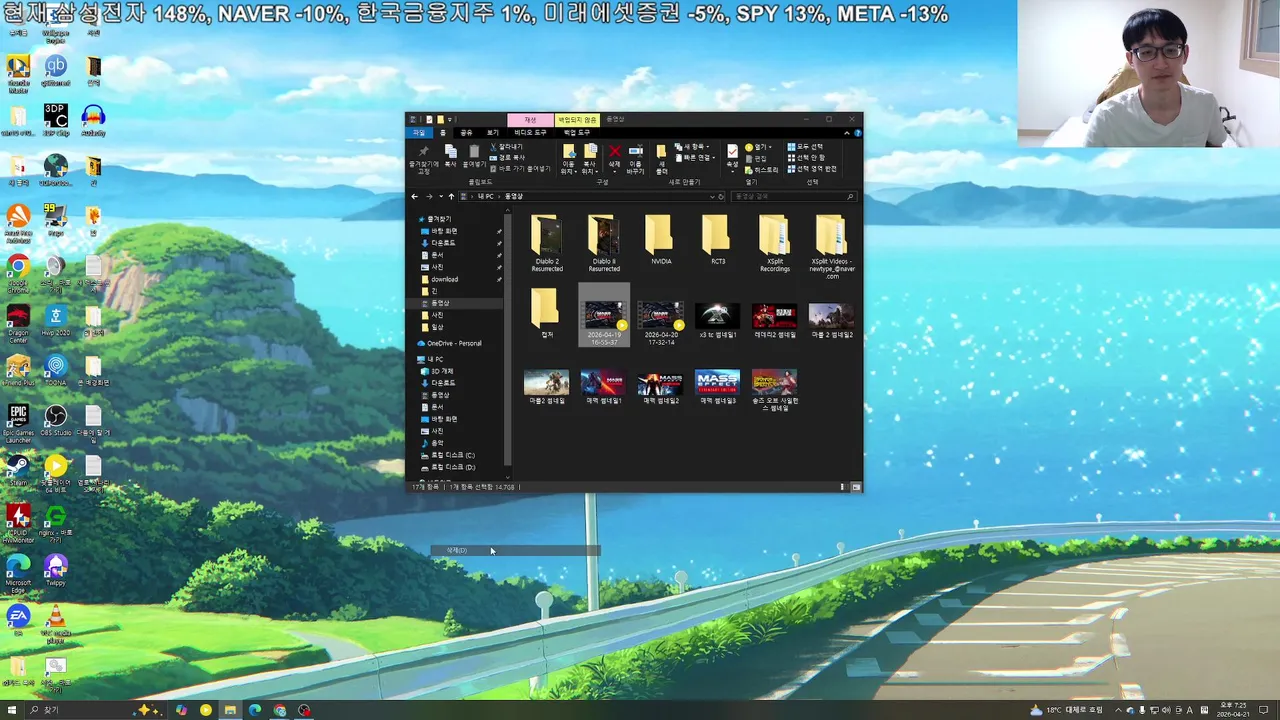
Task: Click the 동영상 검색 search field
Action: click(794, 196)
